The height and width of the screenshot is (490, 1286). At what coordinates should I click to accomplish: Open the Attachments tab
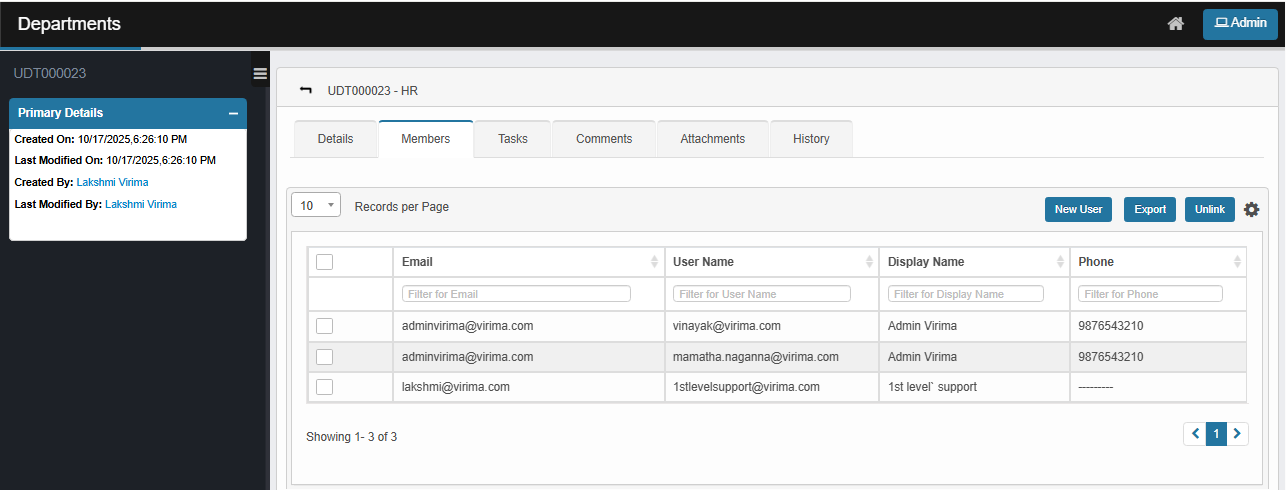pyautogui.click(x=713, y=139)
